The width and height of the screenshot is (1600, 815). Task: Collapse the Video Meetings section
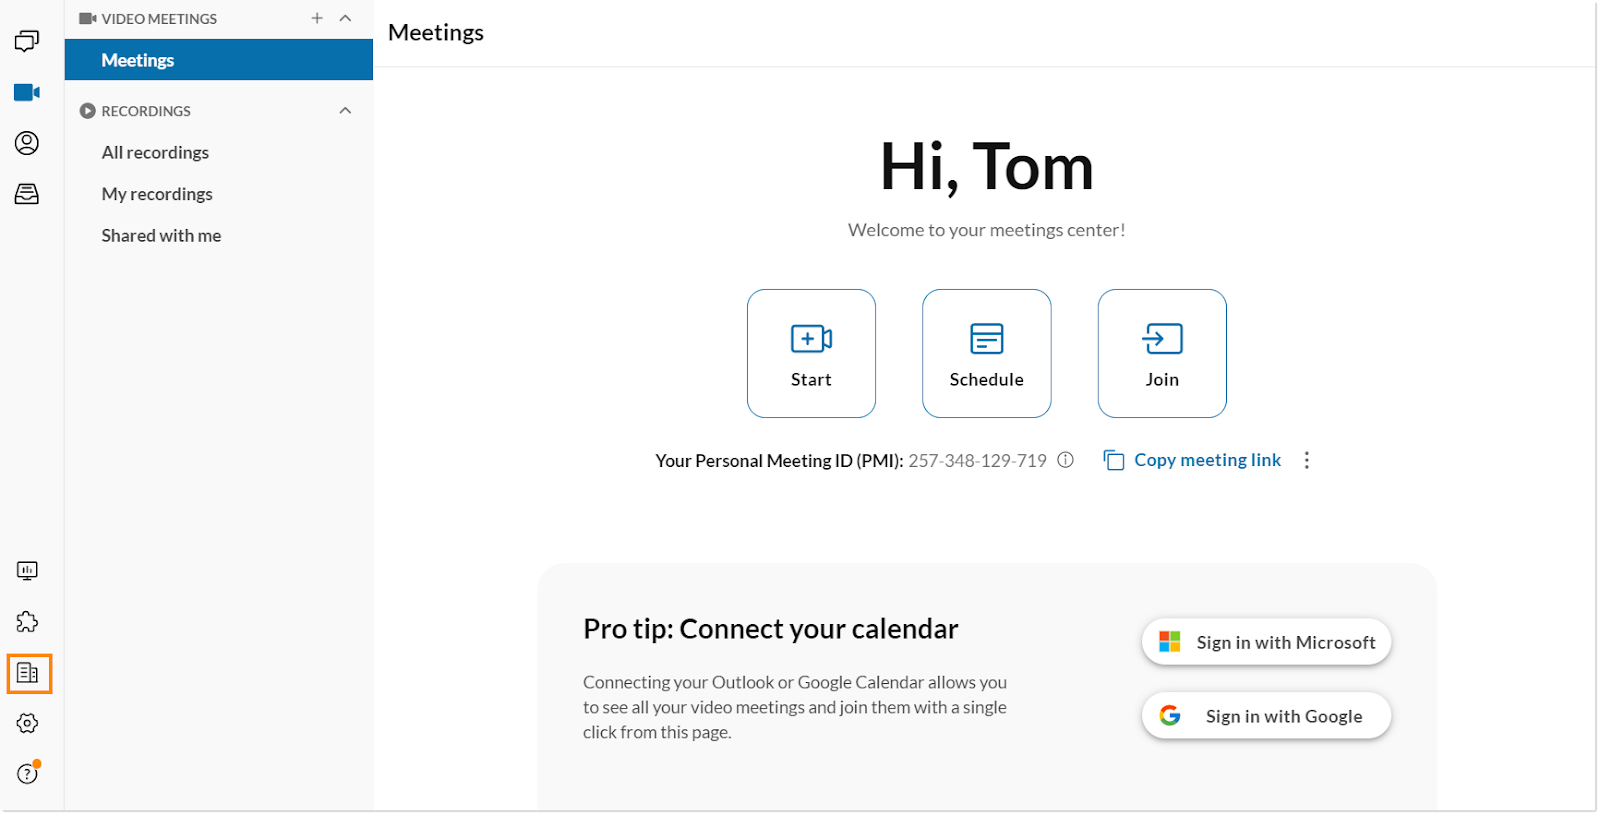coord(345,18)
